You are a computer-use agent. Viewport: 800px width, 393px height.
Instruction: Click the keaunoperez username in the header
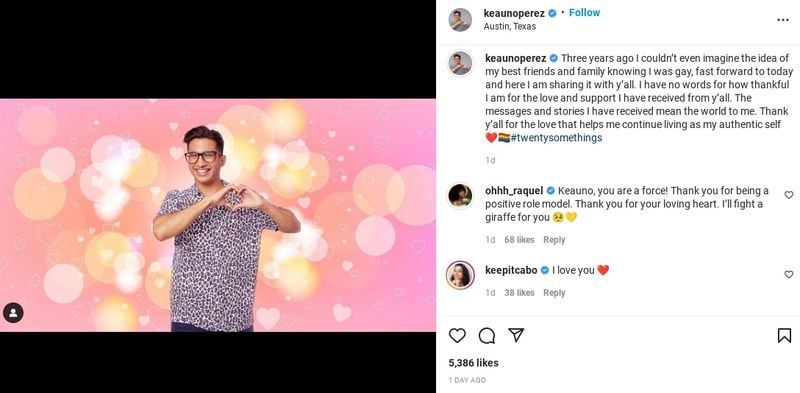point(514,13)
